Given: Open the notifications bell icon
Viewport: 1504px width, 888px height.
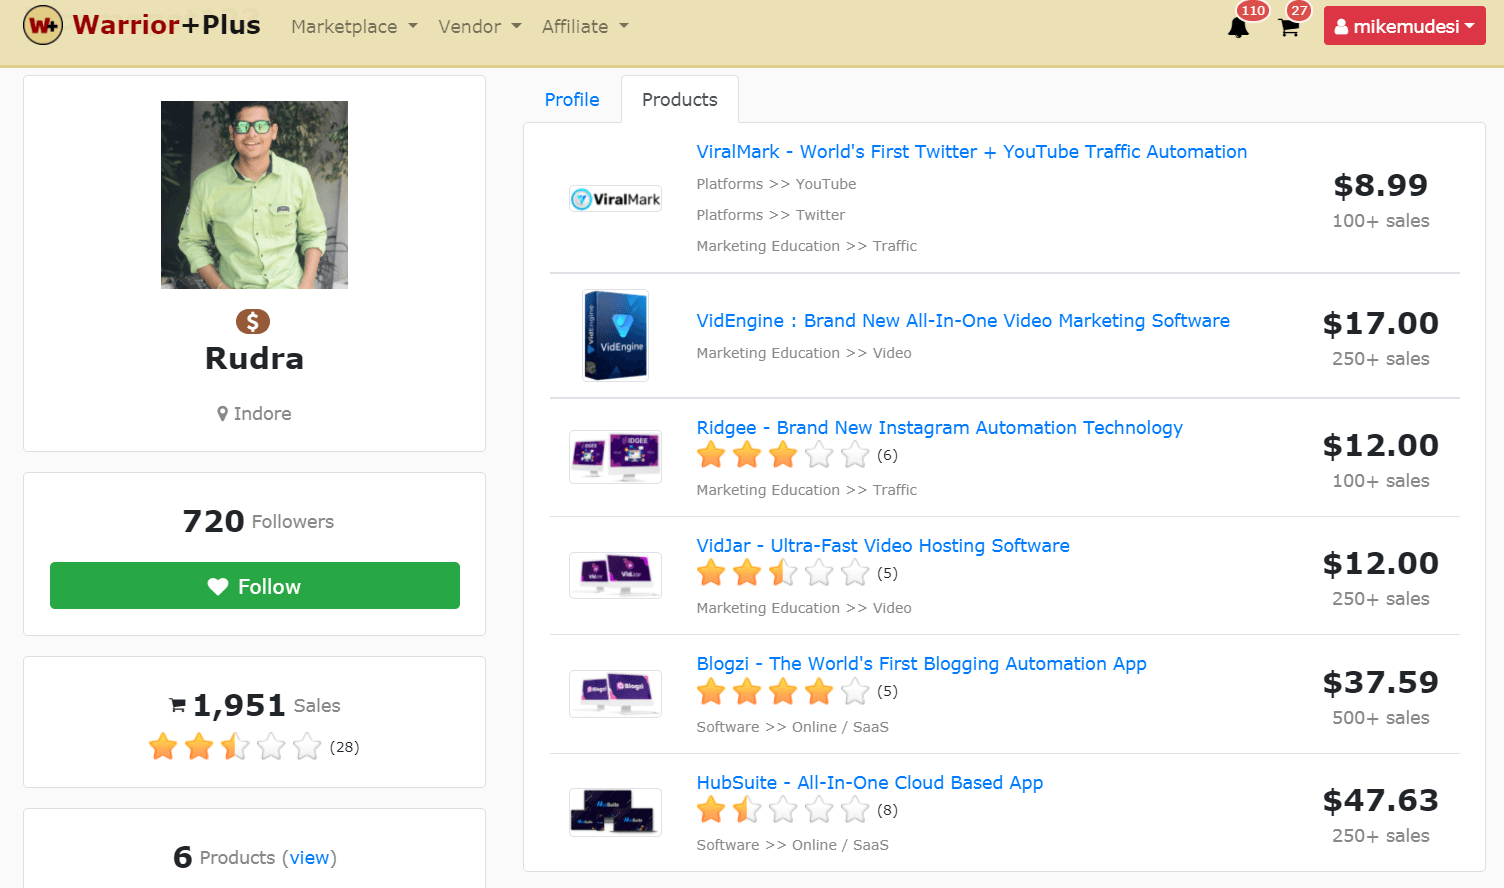Looking at the screenshot, I should (x=1238, y=27).
